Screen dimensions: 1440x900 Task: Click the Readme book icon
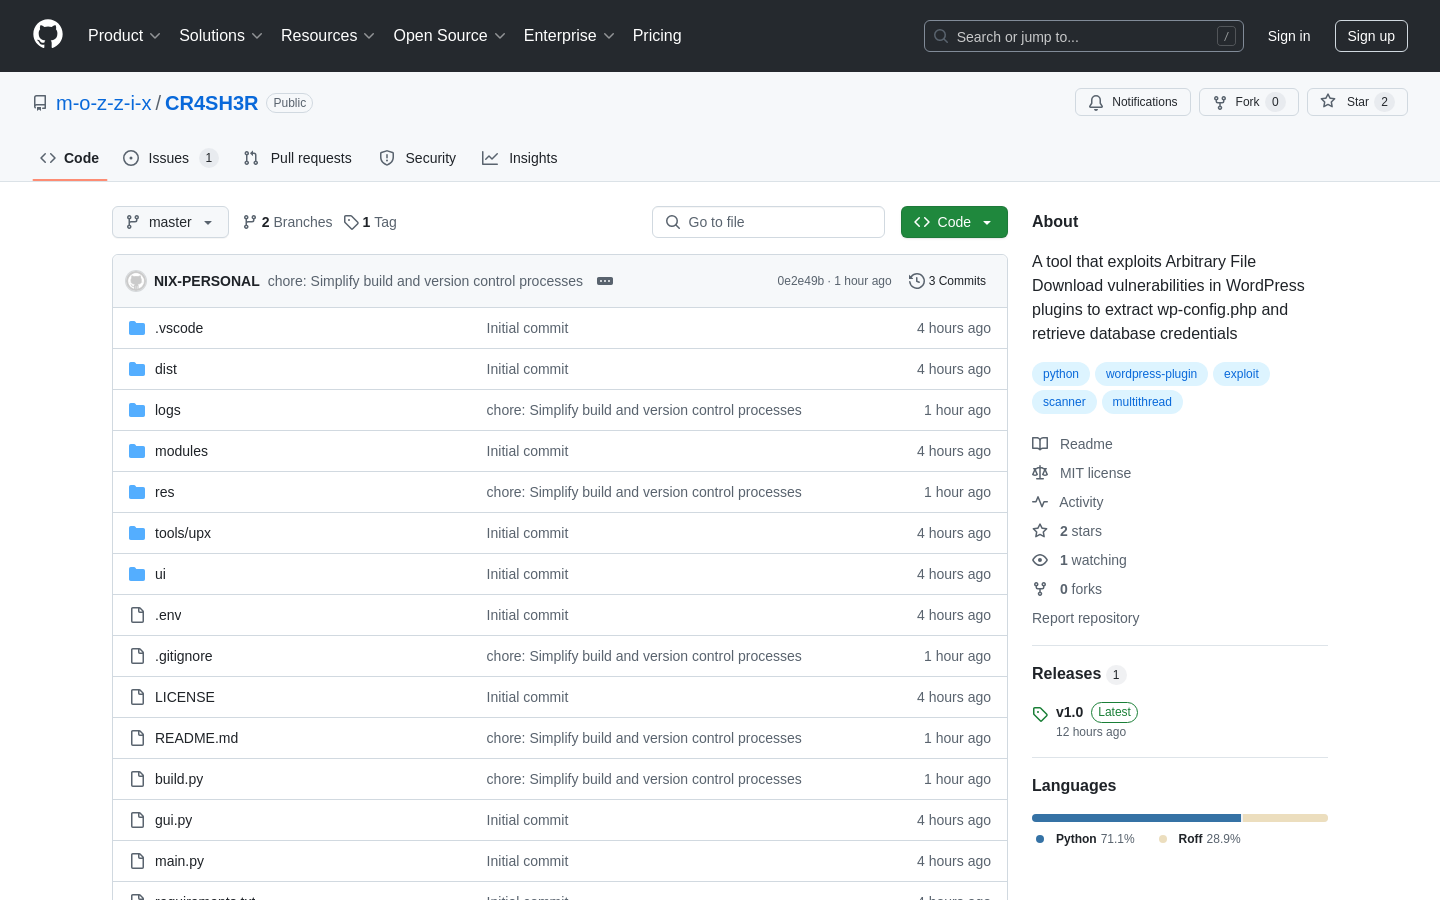coord(1040,444)
